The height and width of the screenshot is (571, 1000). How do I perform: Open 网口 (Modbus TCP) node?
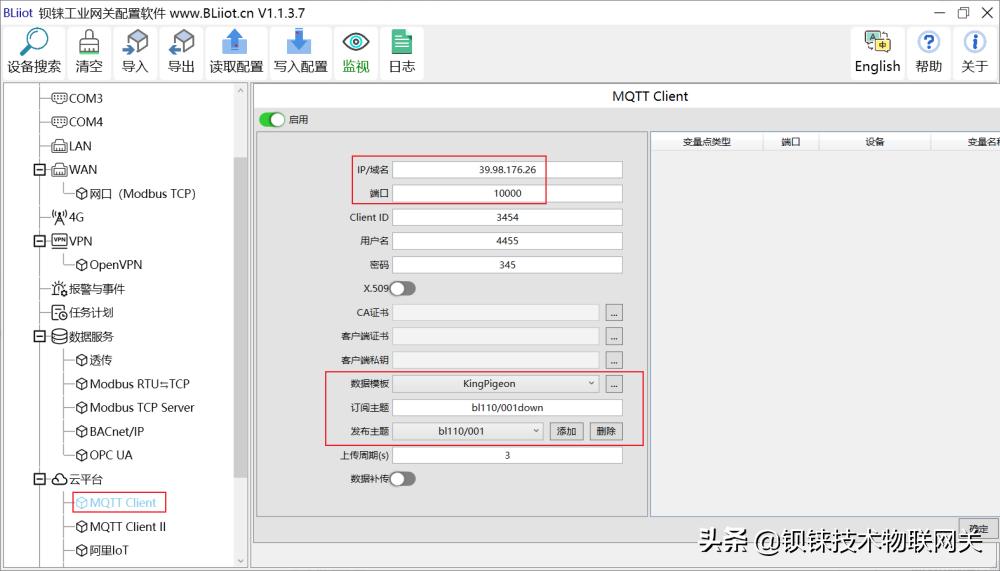[136, 193]
